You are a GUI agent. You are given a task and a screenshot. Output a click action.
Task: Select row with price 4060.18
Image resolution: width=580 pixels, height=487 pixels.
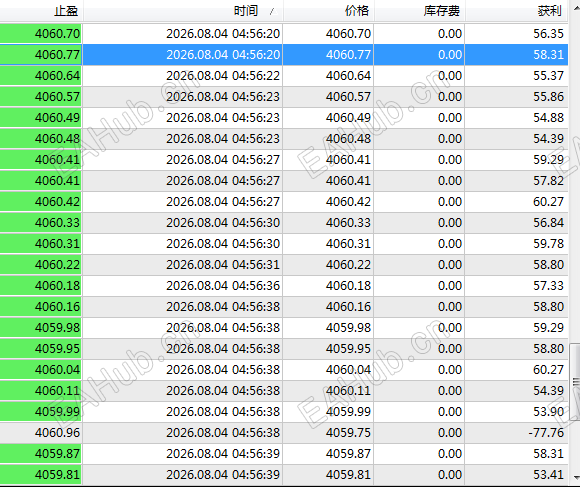pyautogui.click(x=284, y=285)
